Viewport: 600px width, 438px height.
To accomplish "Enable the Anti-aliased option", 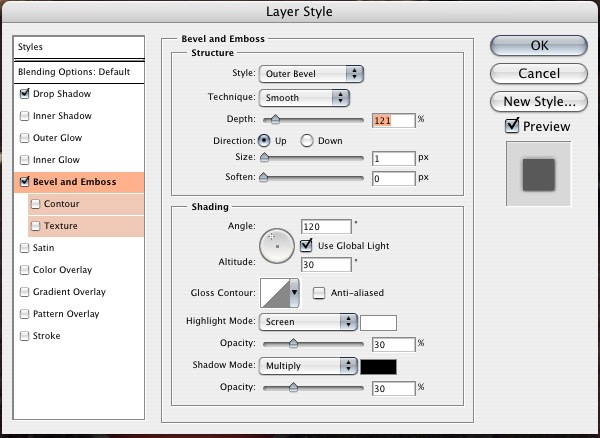I will point(319,293).
